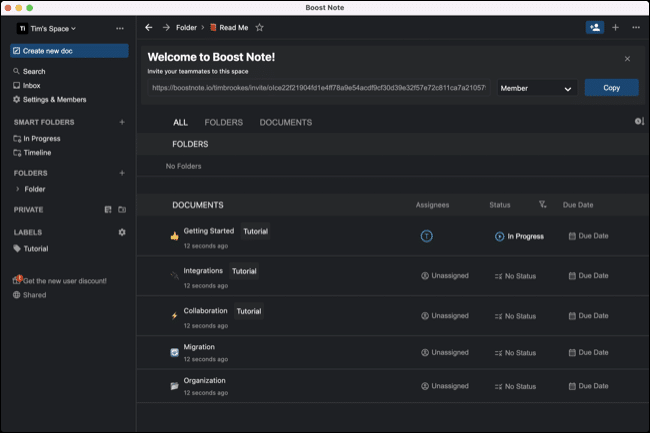Click the Due Date column header
Viewport: 650px width, 433px height.
point(578,205)
